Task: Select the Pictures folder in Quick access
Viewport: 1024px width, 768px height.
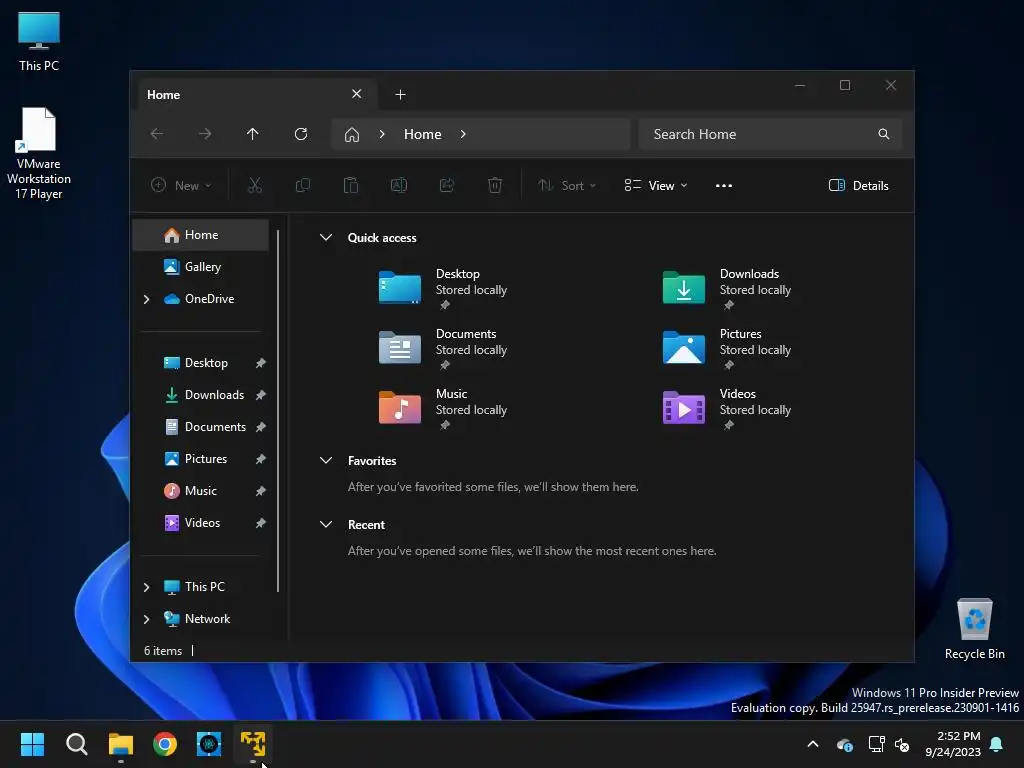Action: [x=728, y=348]
